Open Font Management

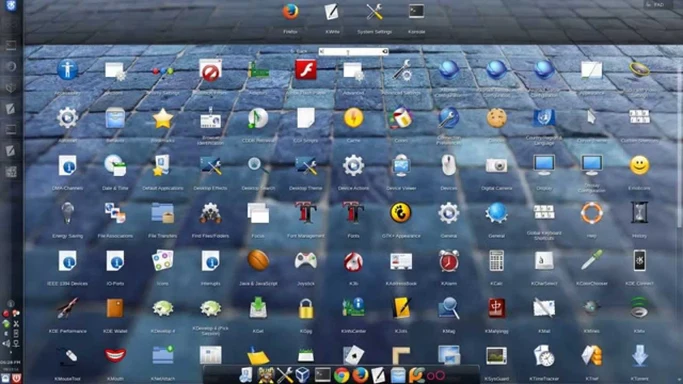306,213
